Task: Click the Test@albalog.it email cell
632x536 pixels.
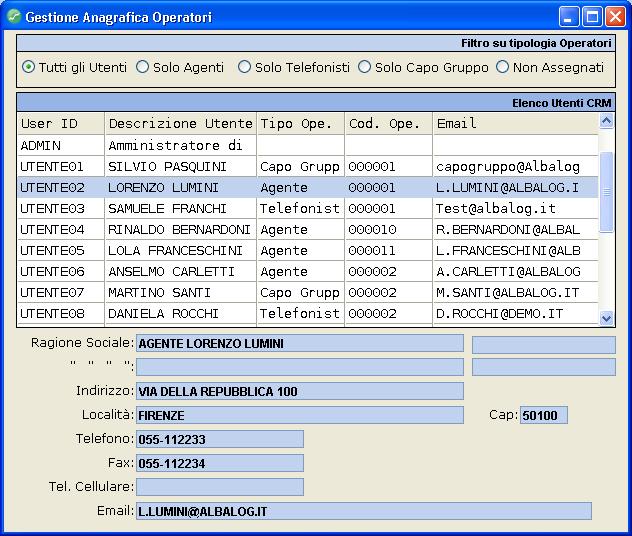Action: pos(516,208)
